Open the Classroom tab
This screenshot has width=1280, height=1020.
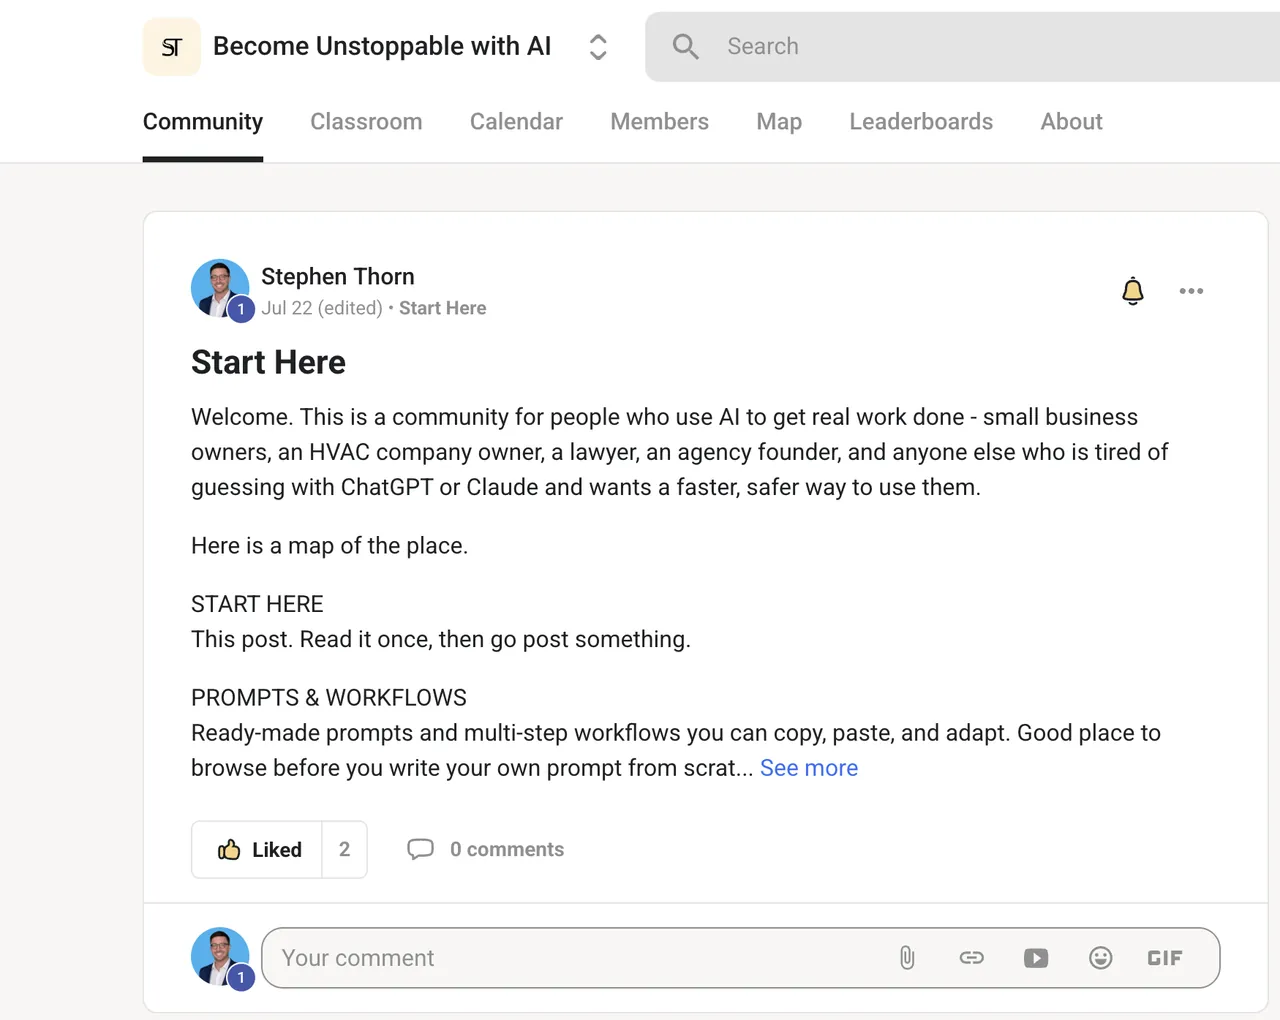366,122
